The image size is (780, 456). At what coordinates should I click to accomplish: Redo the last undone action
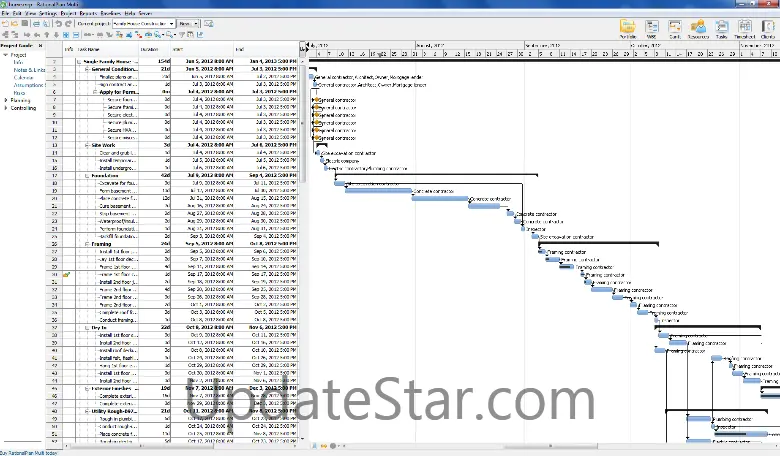[68, 23]
